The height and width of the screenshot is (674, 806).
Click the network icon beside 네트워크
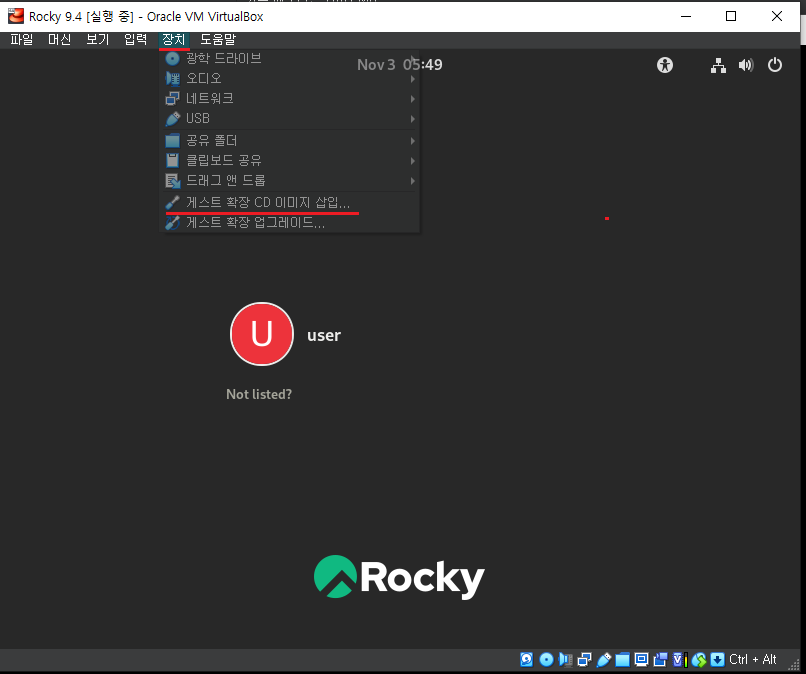point(173,99)
